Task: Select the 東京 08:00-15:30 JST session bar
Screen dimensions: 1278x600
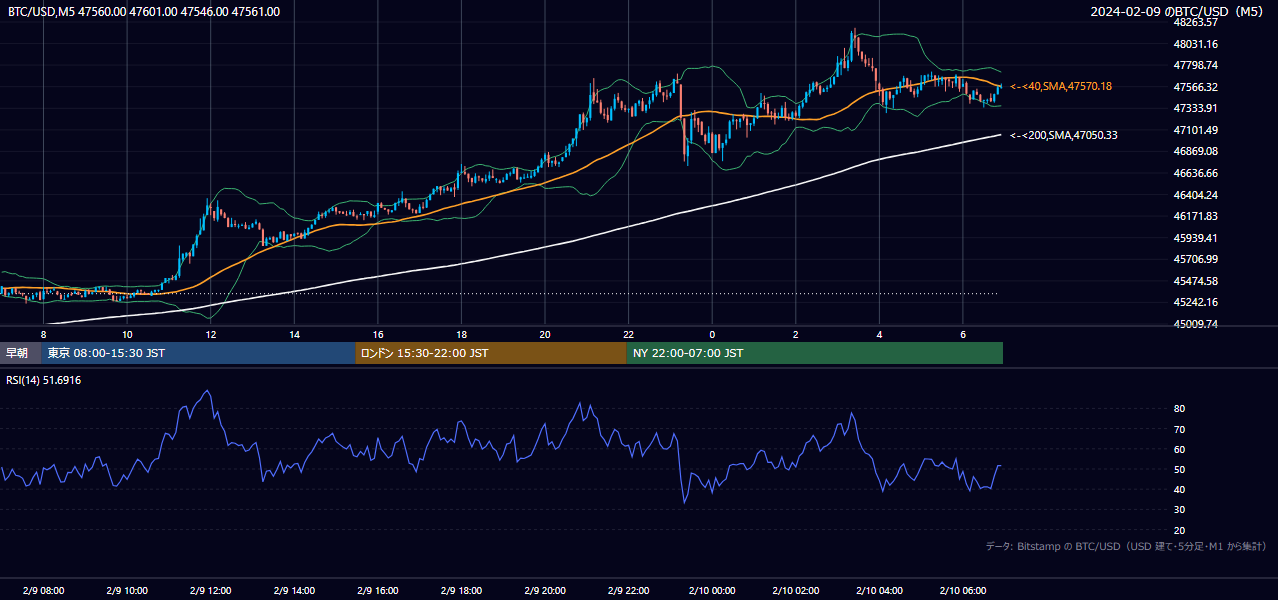Action: click(x=198, y=353)
